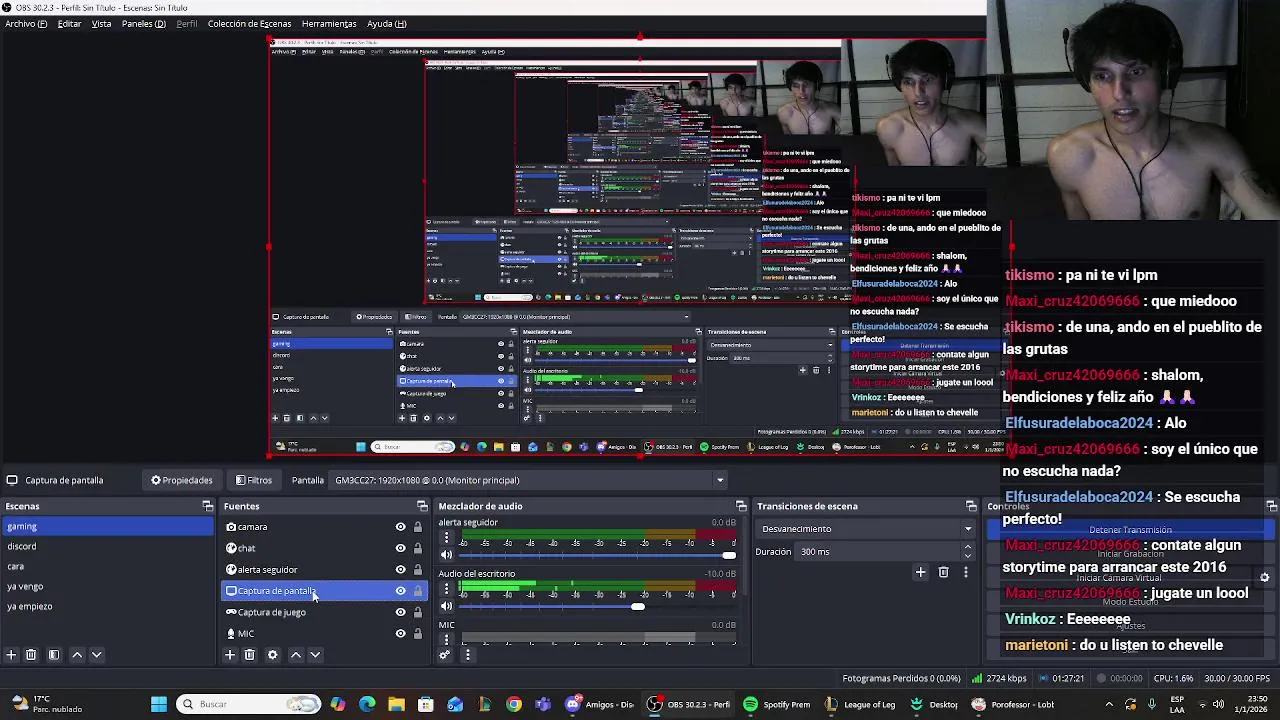Viewport: 1280px width, 720px height.
Task: Open transition properties three-dot menu
Action: coord(965,572)
